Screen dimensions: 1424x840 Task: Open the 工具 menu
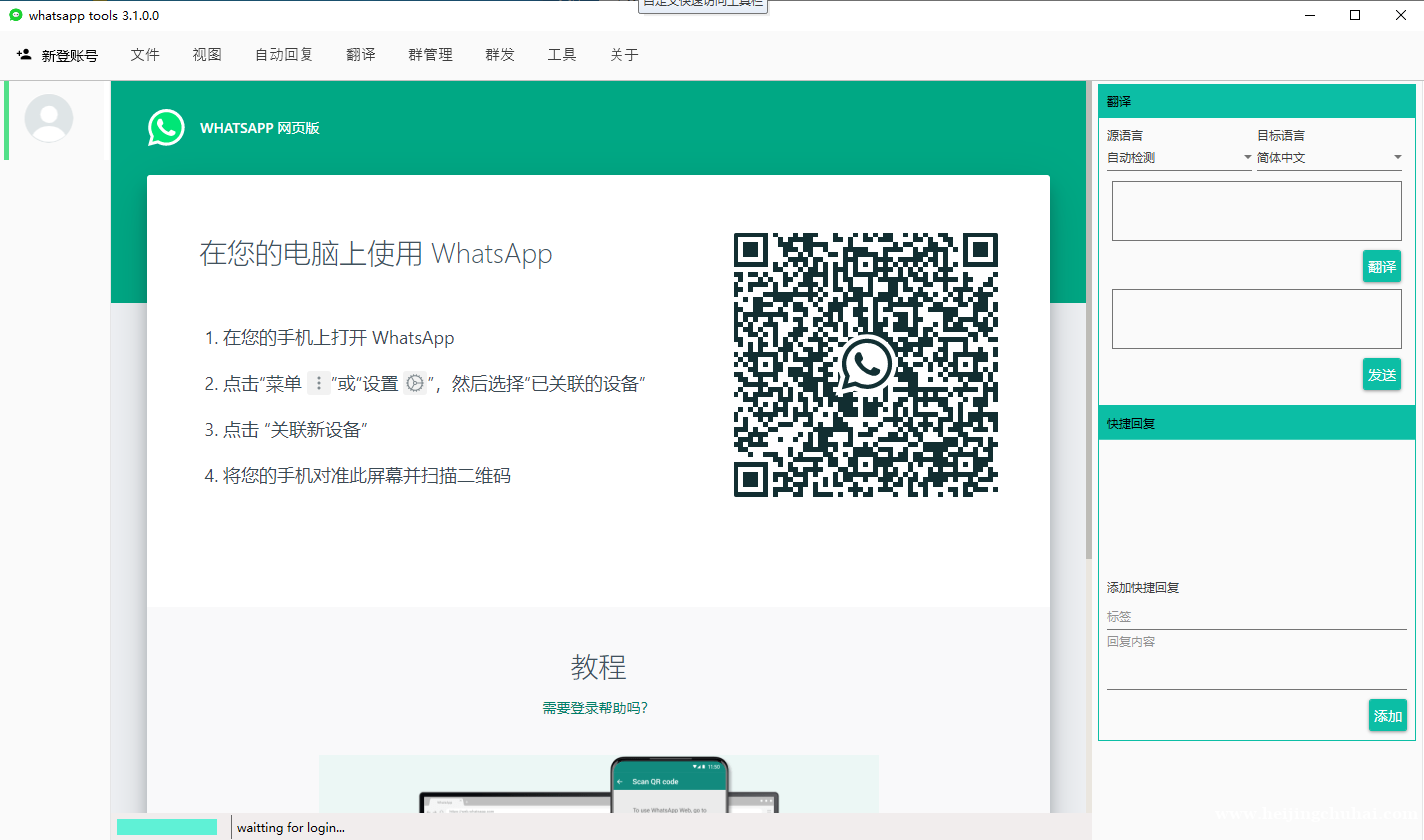(562, 55)
